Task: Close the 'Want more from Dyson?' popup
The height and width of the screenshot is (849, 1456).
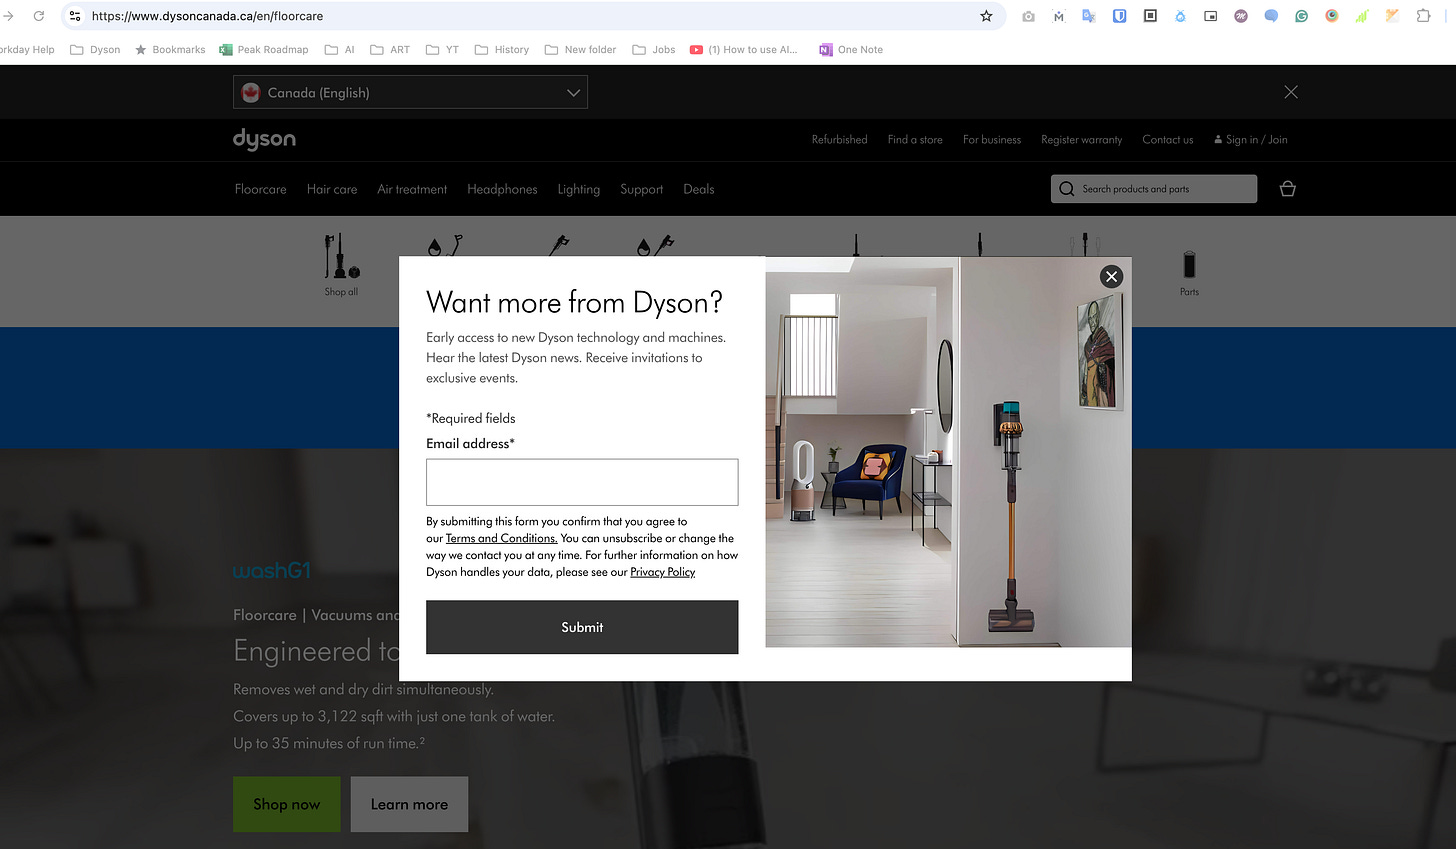Action: tap(1111, 277)
